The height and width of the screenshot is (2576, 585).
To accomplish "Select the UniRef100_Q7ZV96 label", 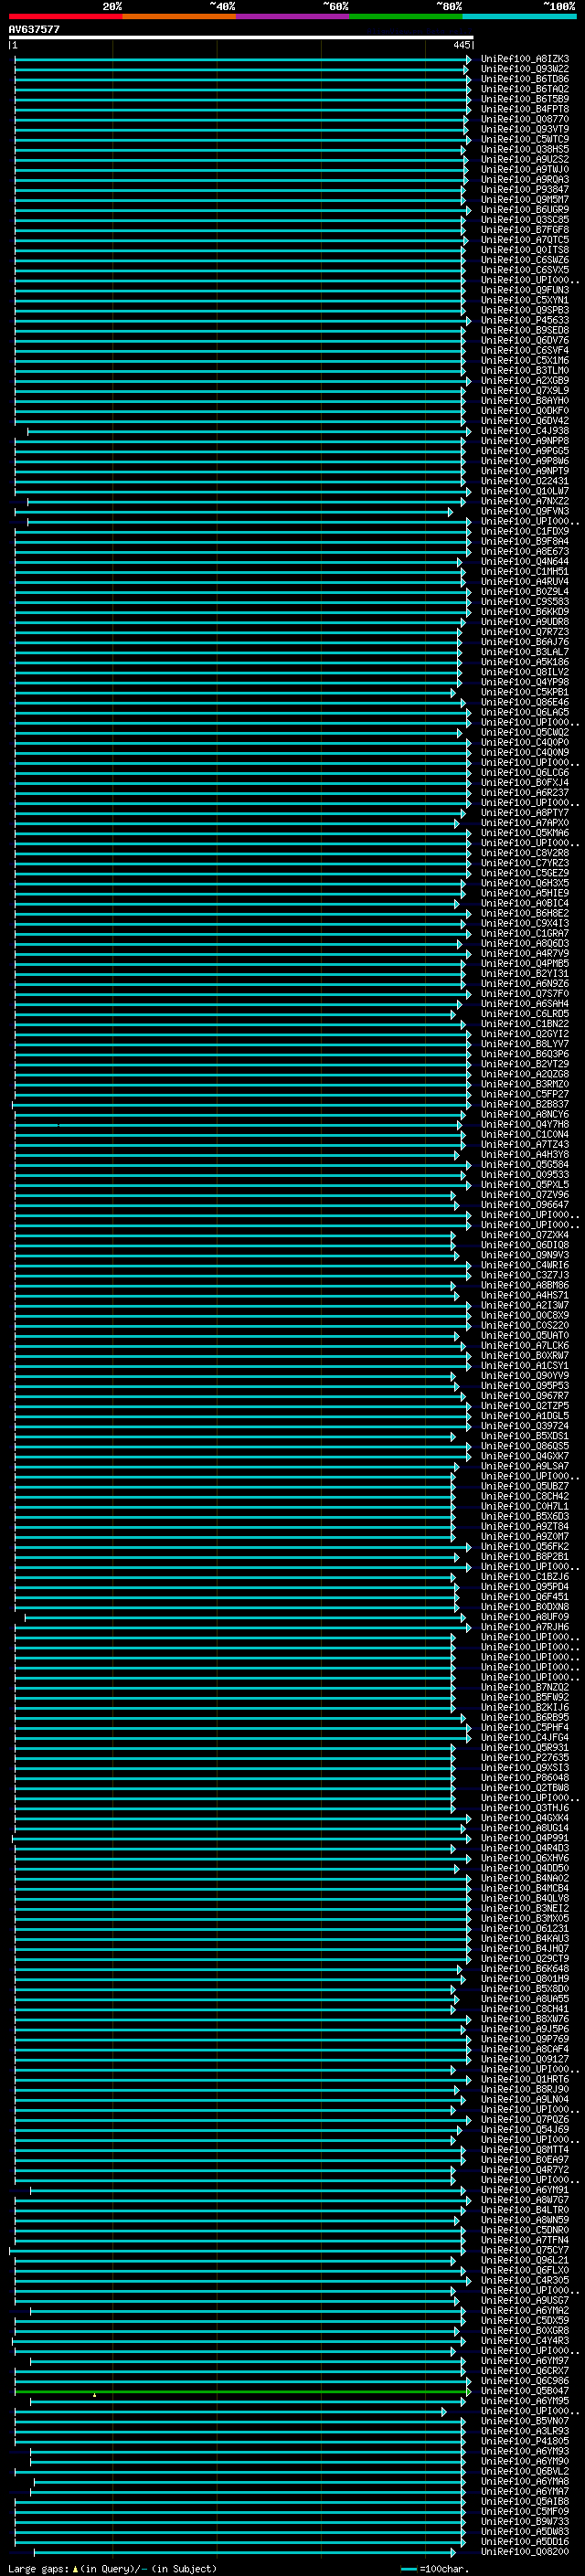I will click(x=525, y=1194).
